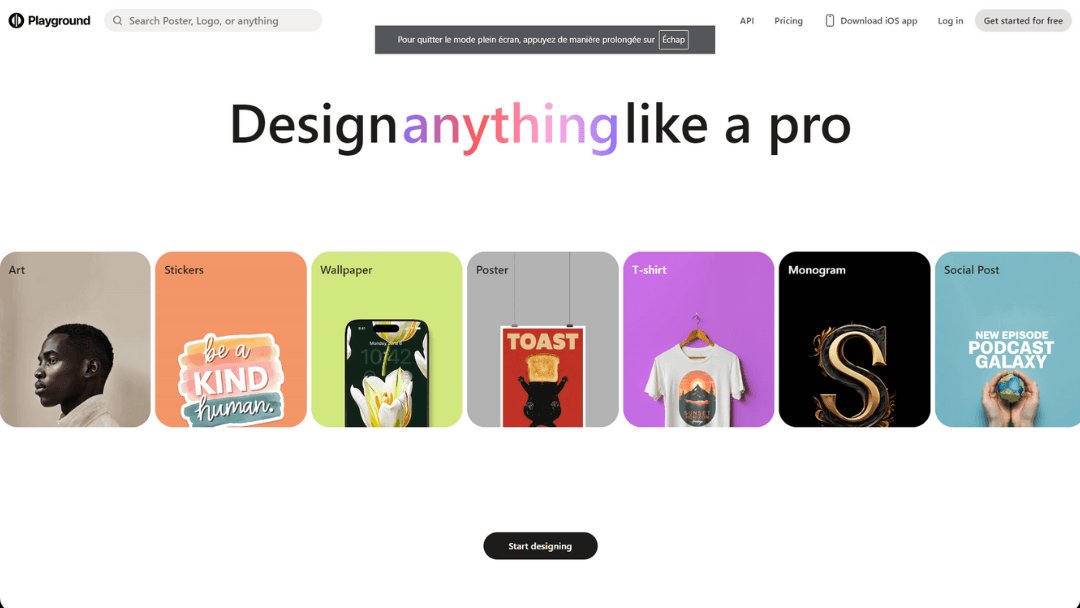
Task: Open the Wallpaper category card
Action: tap(386, 339)
